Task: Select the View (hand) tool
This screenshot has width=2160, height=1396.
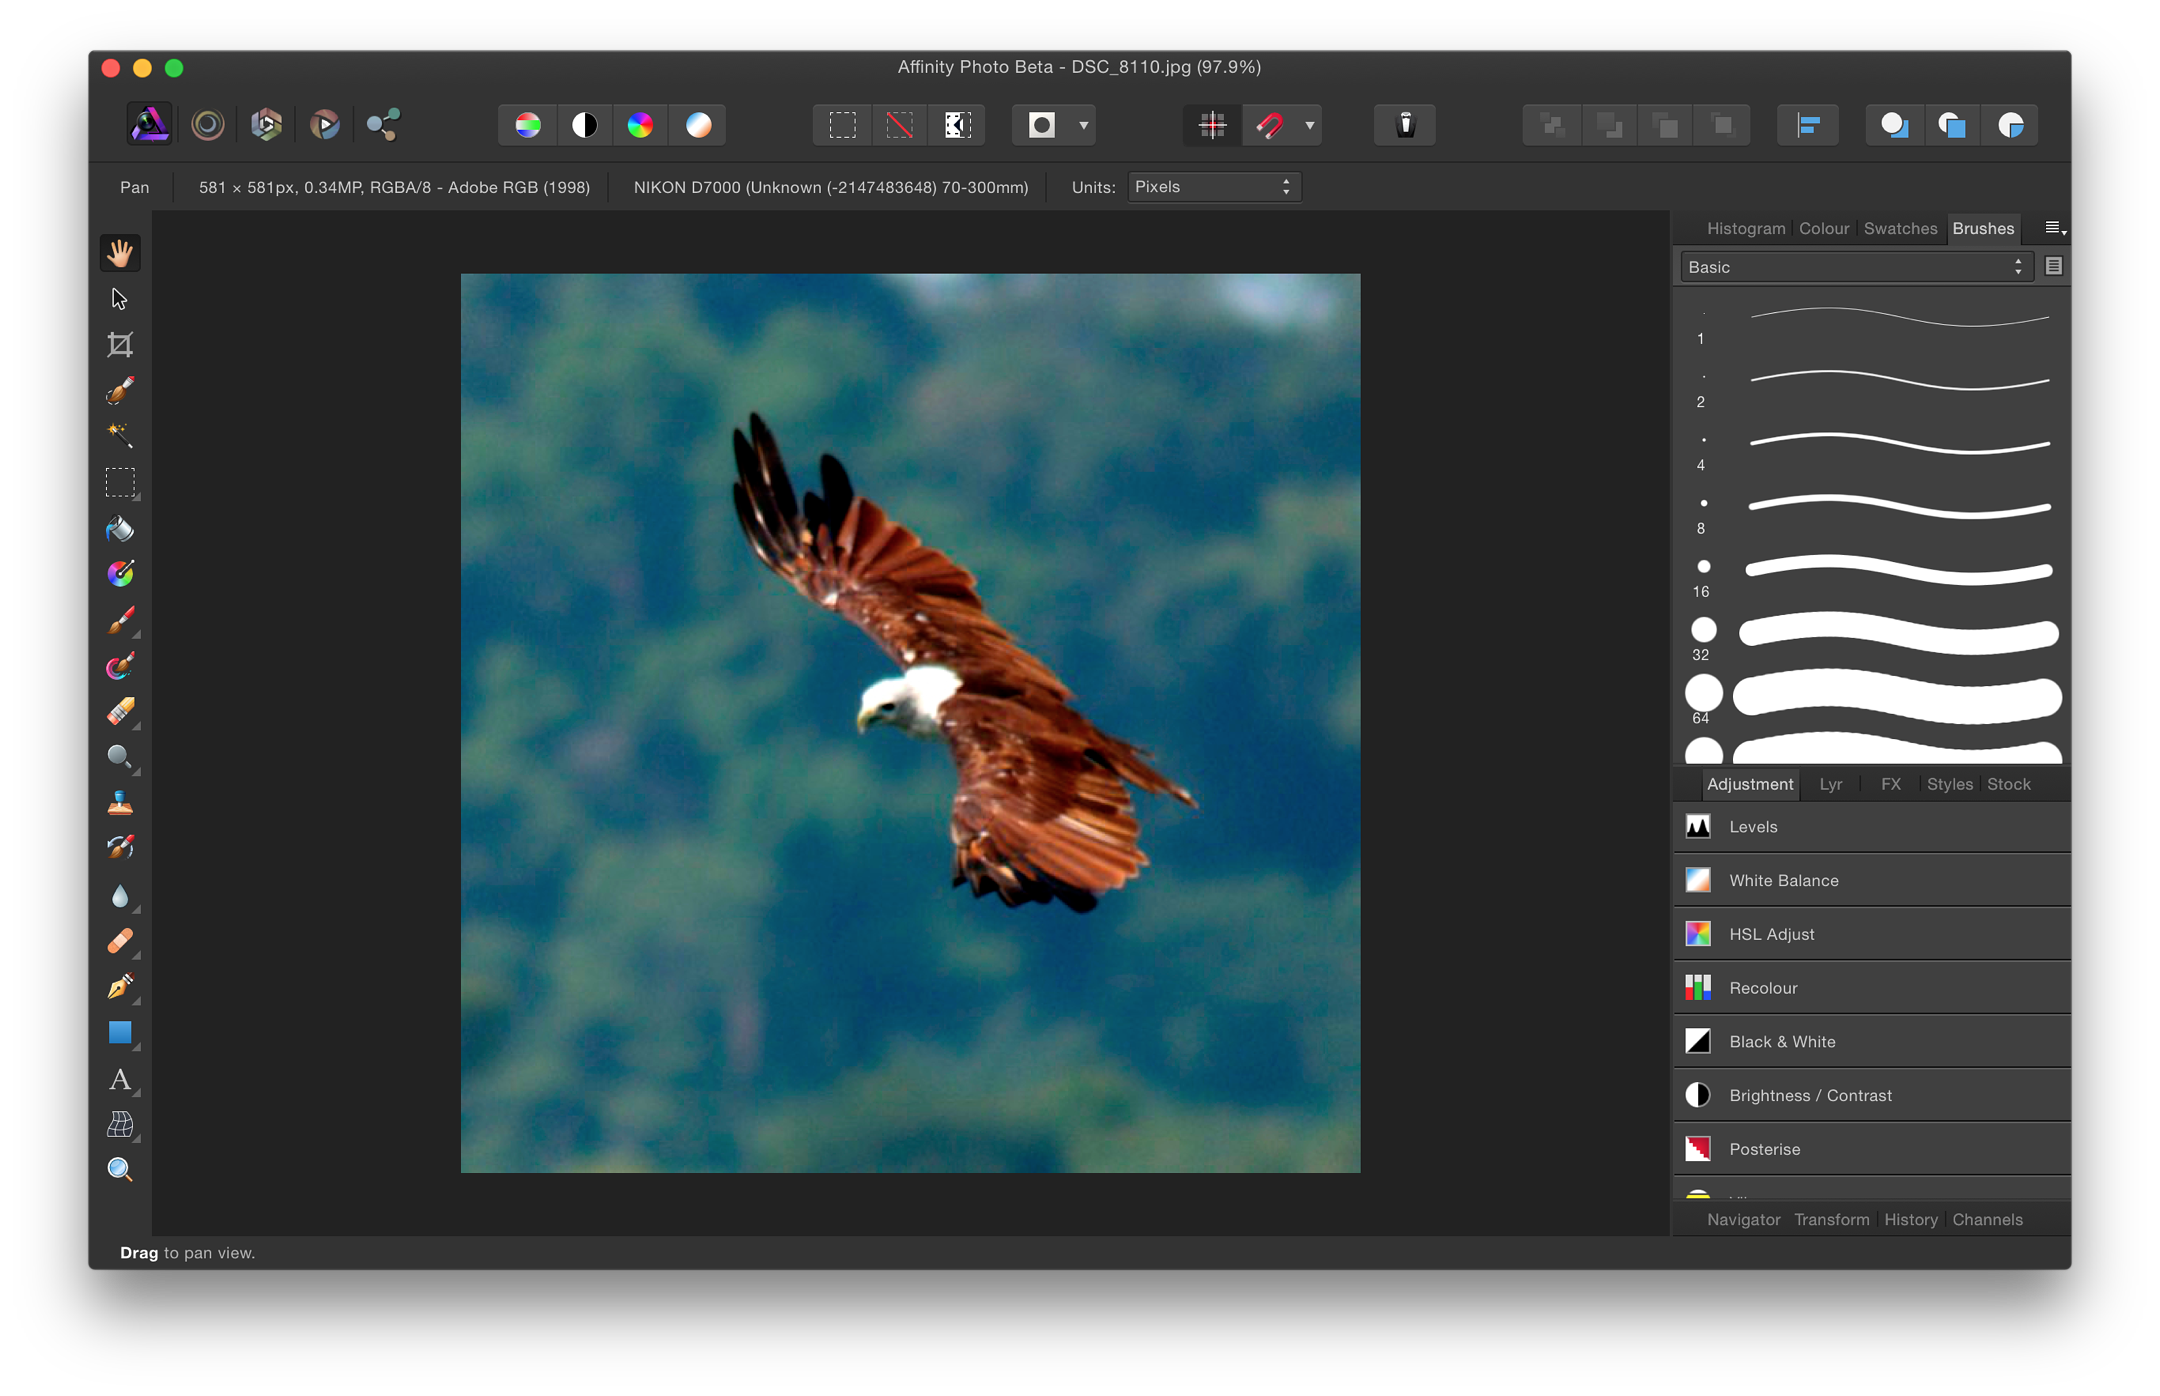Action: point(120,253)
